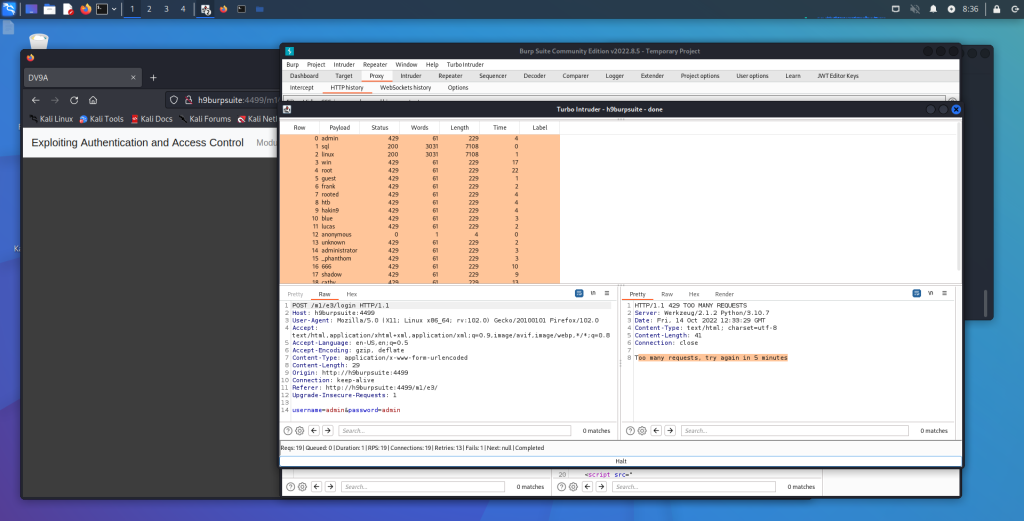Open the response panel hamburger options menu
This screenshot has width=1024, height=521.
(944, 294)
